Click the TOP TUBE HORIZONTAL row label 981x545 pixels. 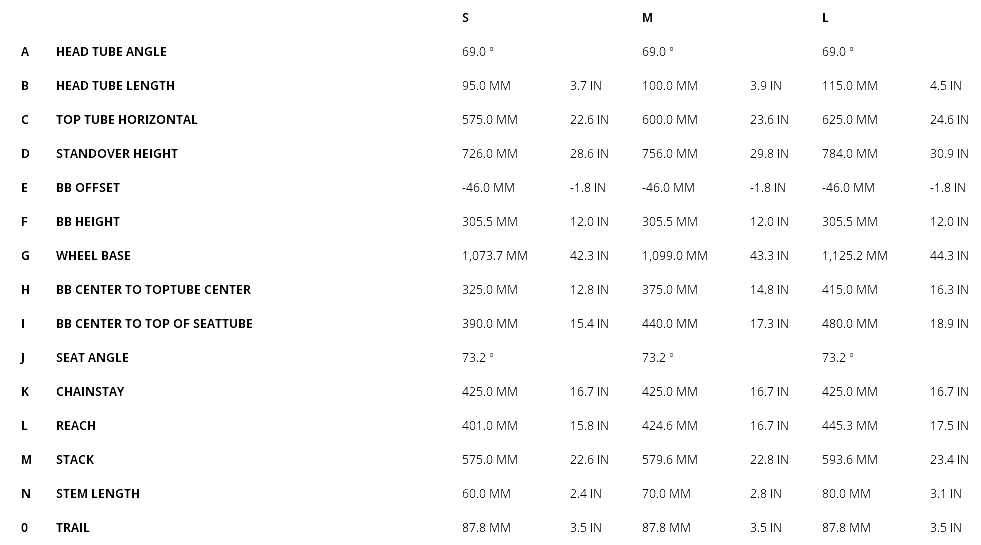[x=127, y=120]
